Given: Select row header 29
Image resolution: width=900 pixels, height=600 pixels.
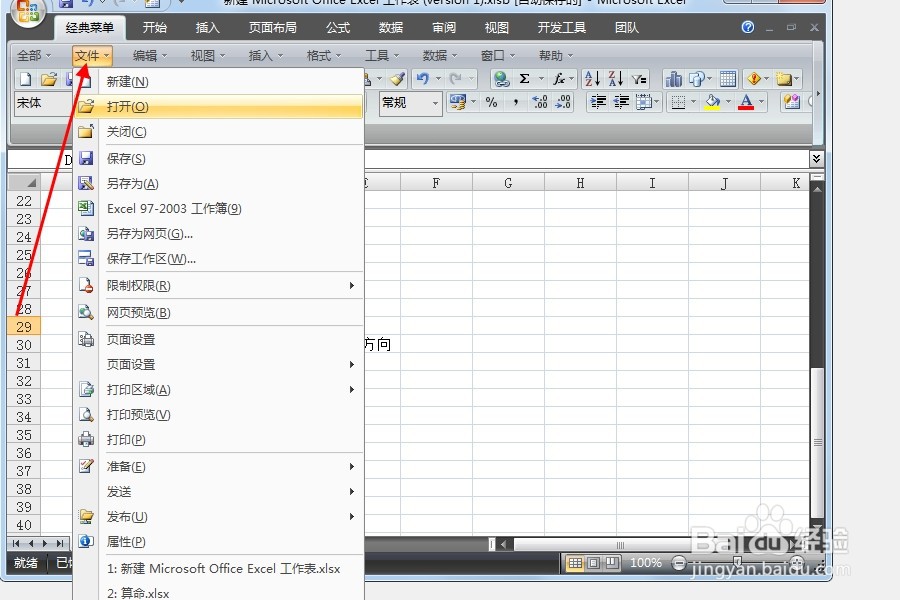Looking at the screenshot, I should coord(24,327).
